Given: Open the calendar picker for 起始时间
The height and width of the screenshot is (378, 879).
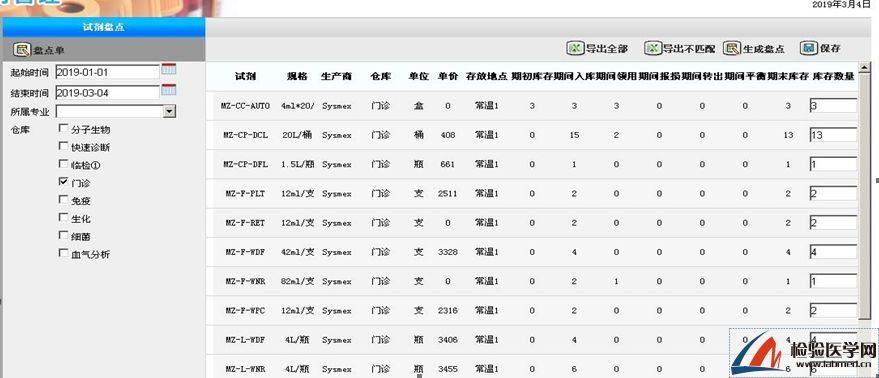Looking at the screenshot, I should click(169, 70).
